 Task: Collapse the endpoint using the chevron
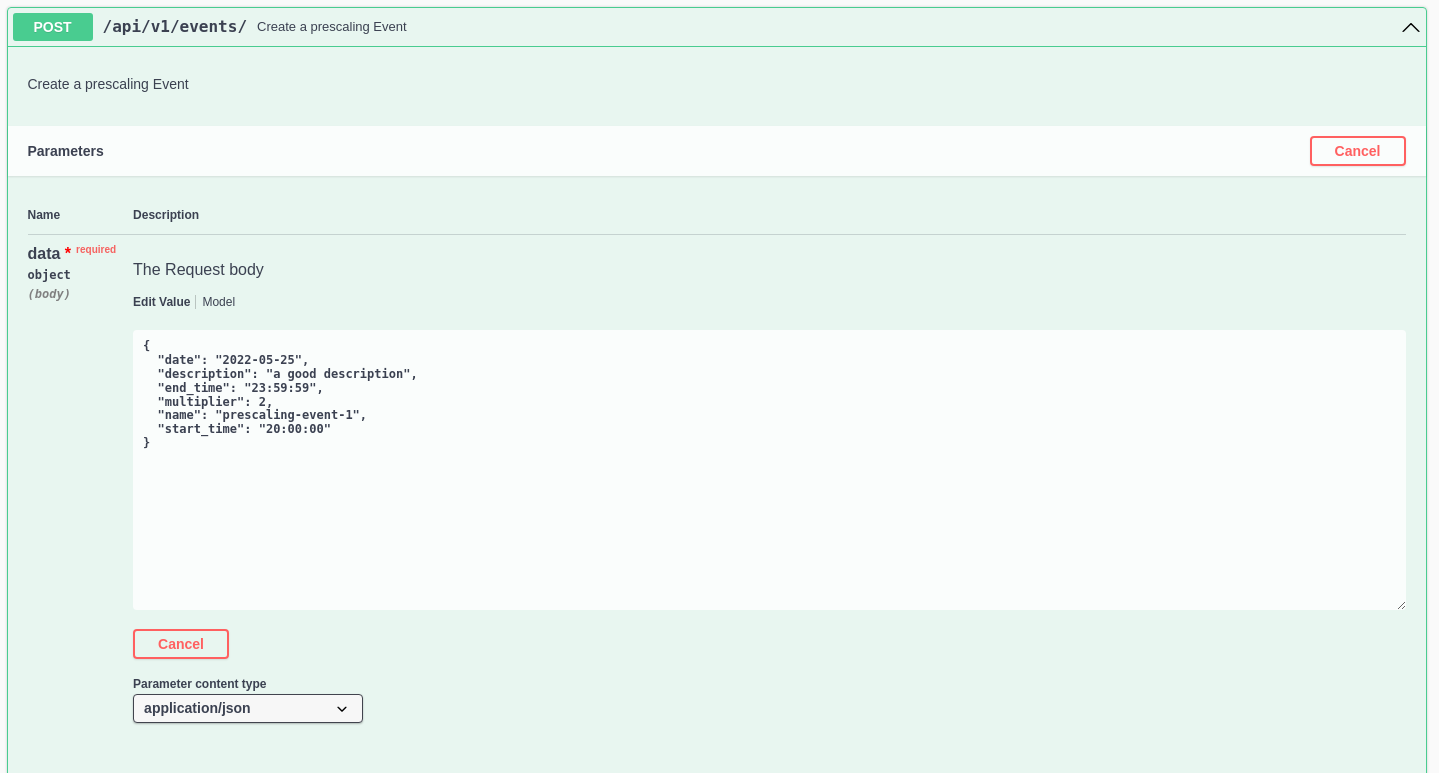point(1410,27)
